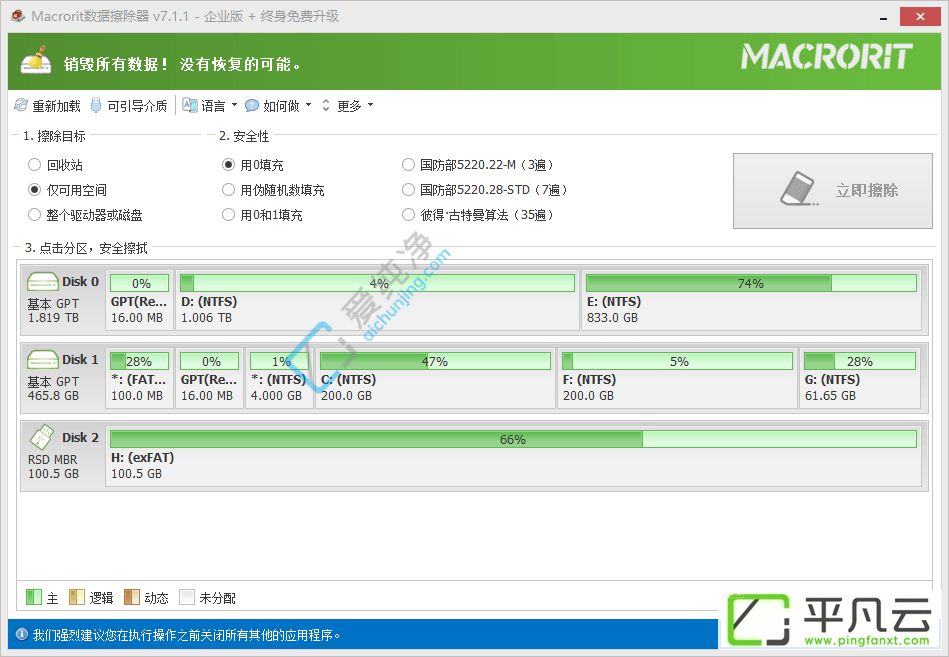Click the MACRORIT logo in banner
This screenshot has width=949, height=657.
pyautogui.click(x=827, y=56)
